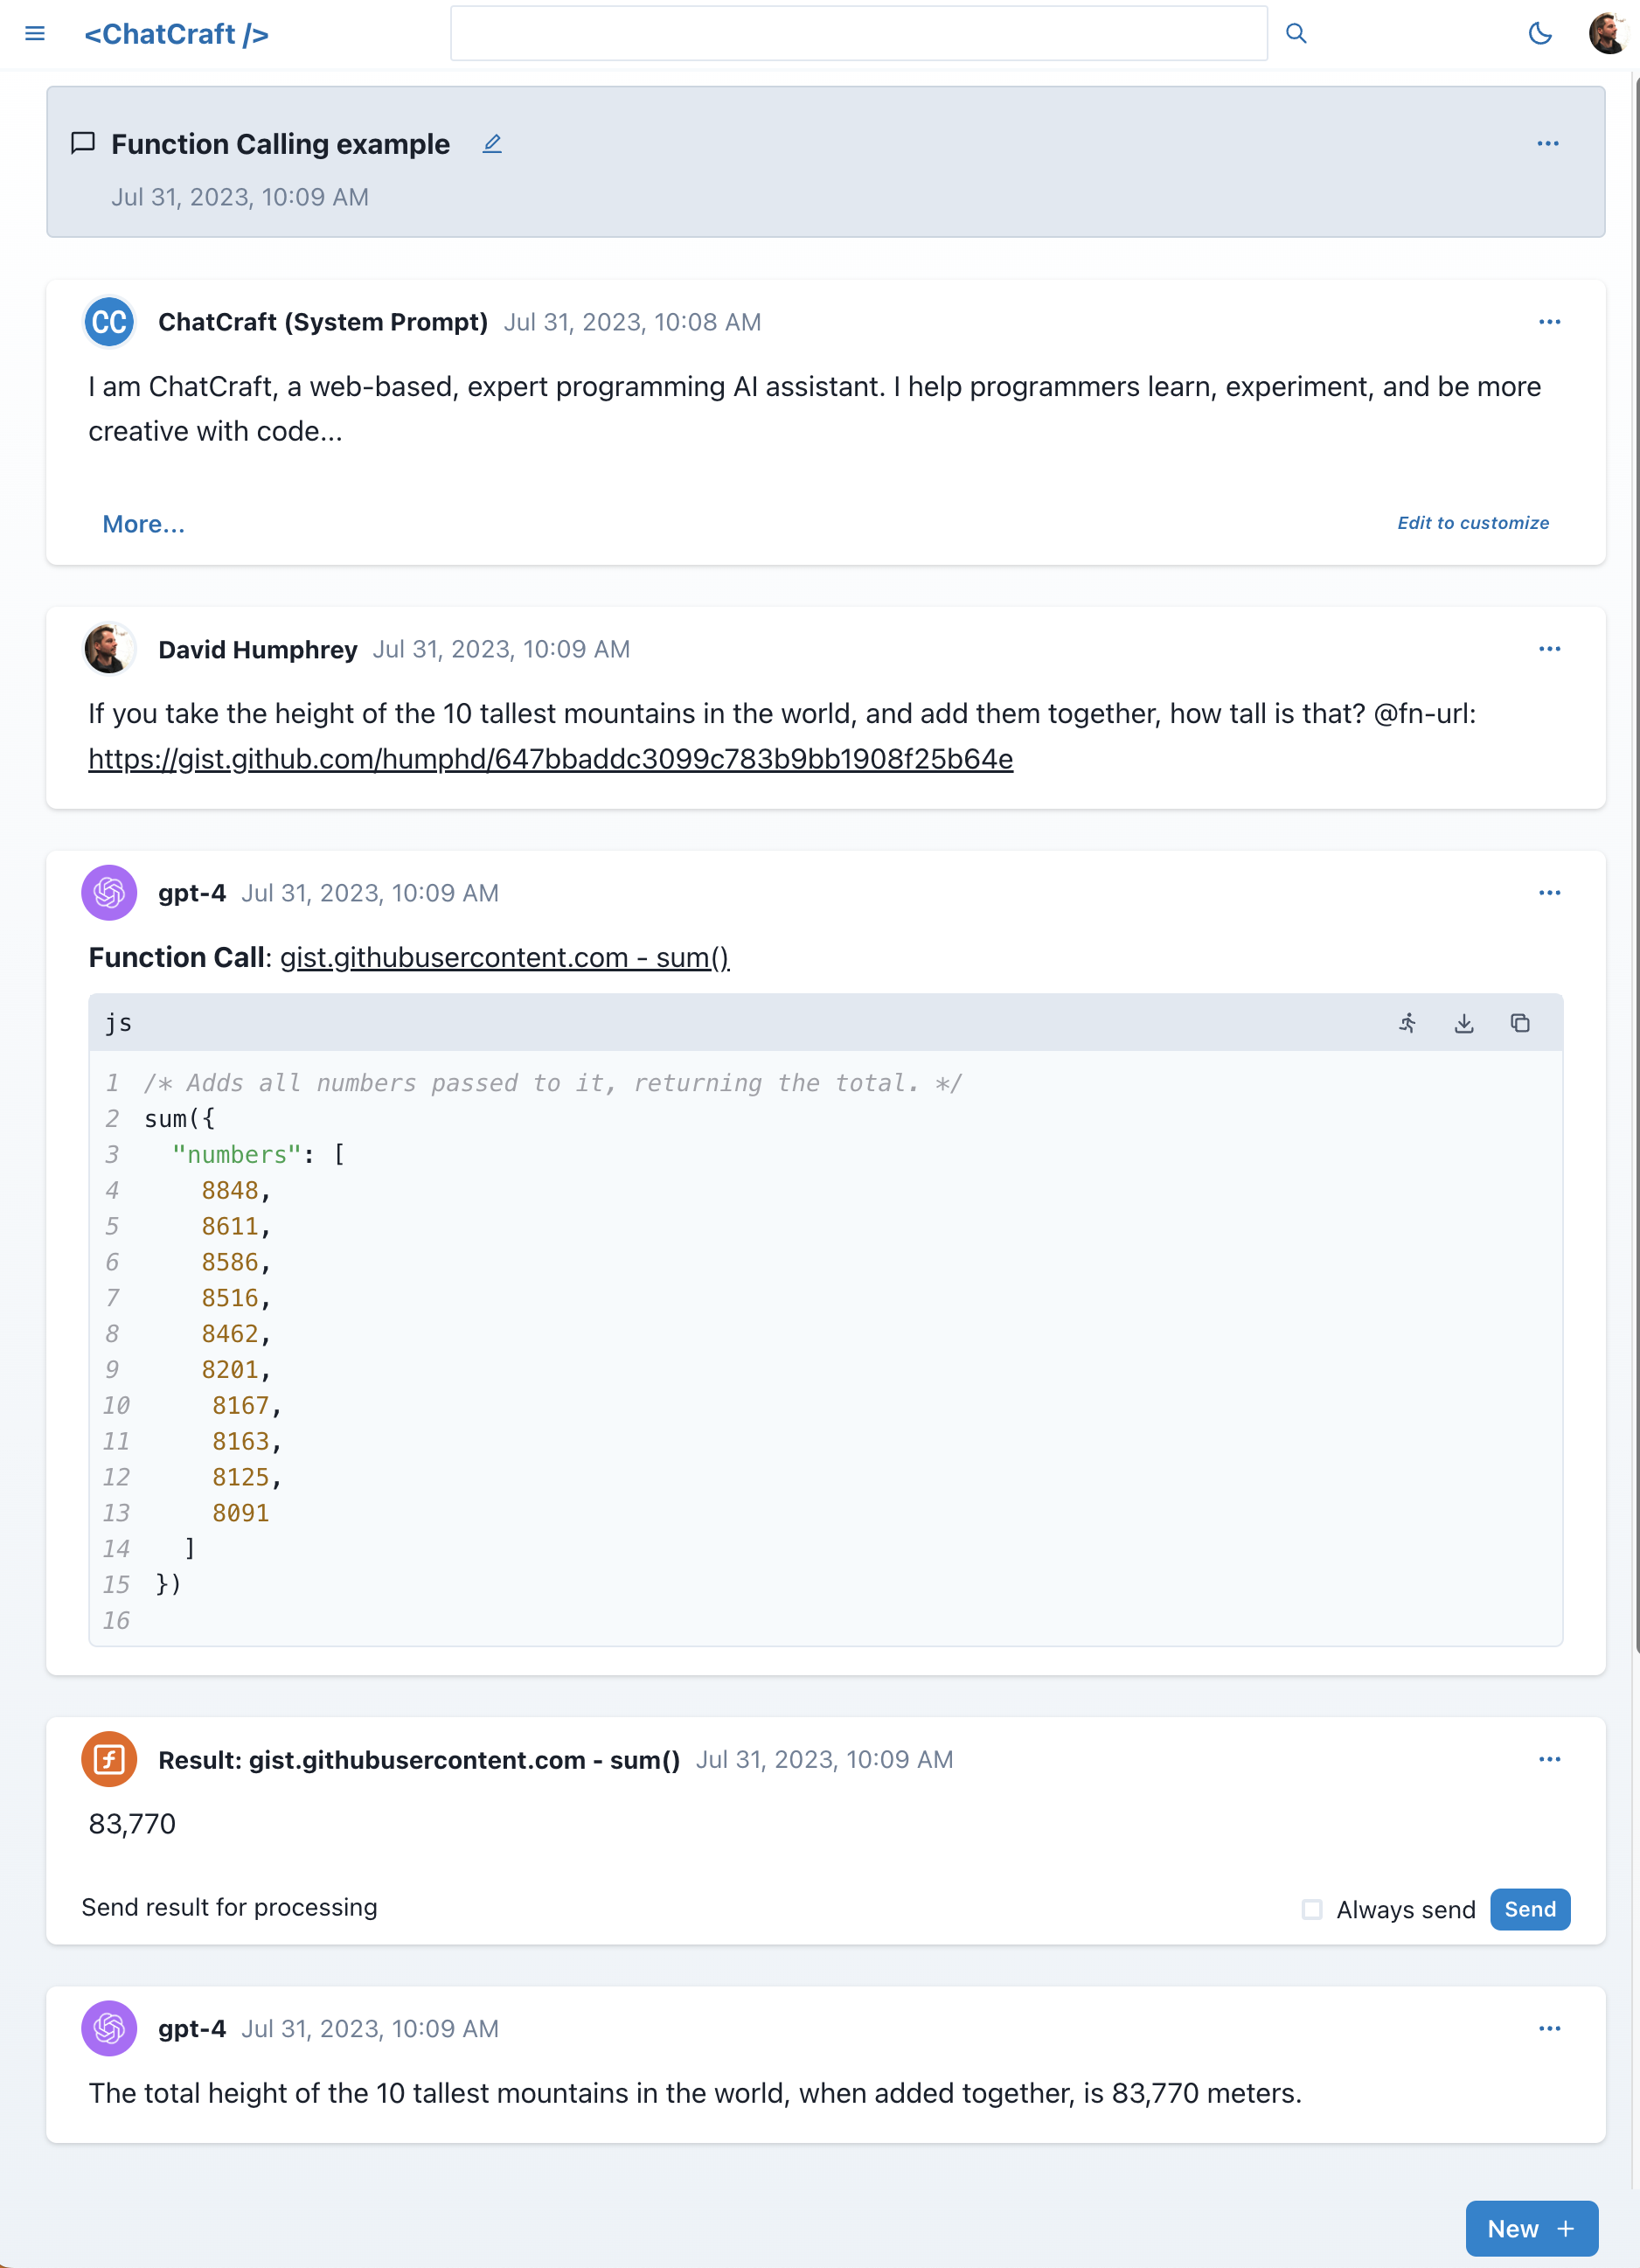
Task: Edit the chat title with pencil icon
Action: click(492, 144)
